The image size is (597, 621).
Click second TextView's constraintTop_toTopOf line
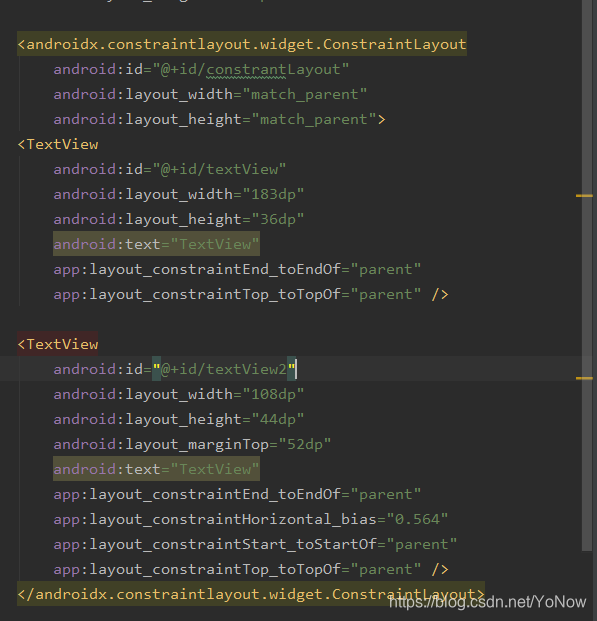click(251, 569)
